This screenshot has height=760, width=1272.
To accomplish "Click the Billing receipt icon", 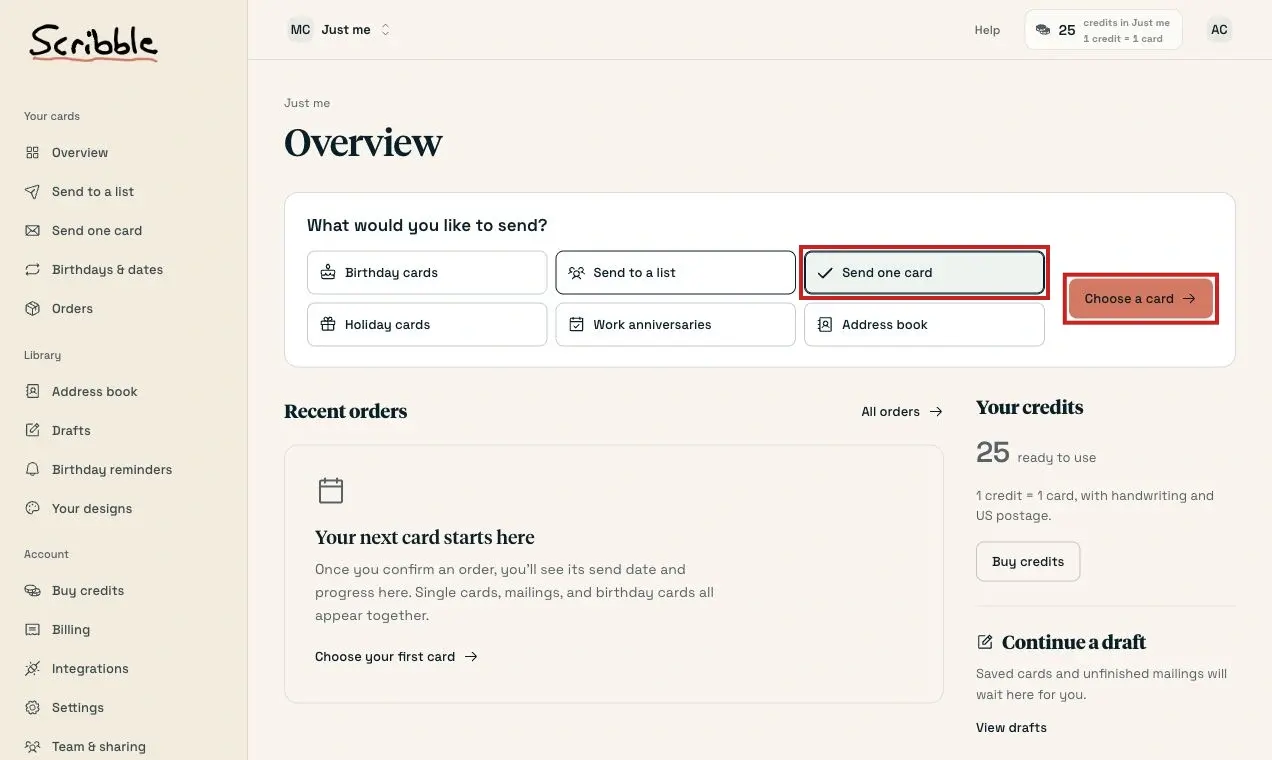I will tap(33, 630).
